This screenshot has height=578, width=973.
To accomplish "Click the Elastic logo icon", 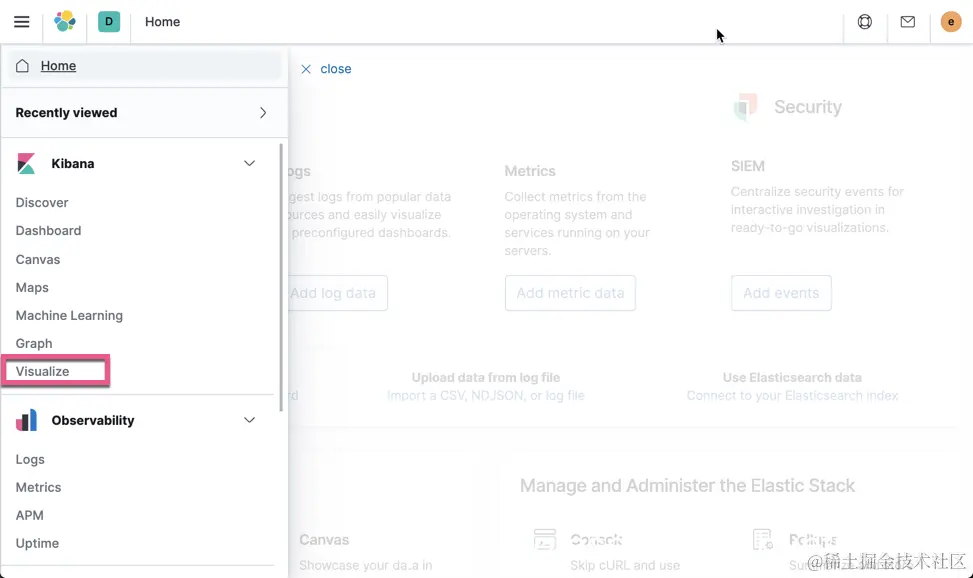I will tap(65, 22).
